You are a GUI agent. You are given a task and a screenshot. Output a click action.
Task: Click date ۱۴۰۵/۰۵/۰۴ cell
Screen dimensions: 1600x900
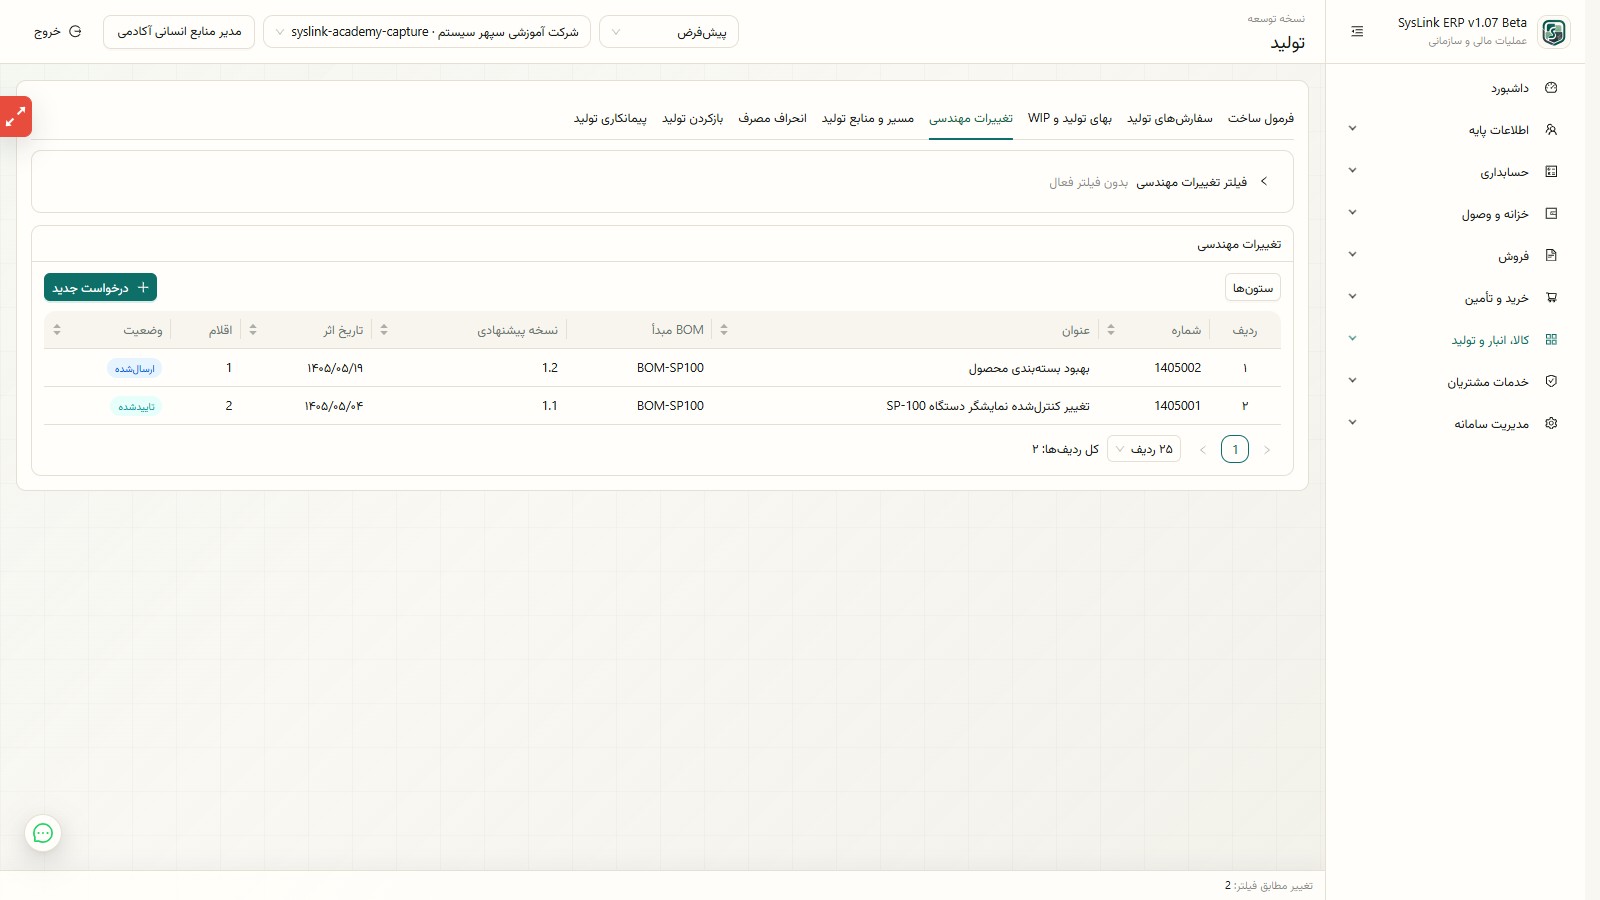click(334, 406)
